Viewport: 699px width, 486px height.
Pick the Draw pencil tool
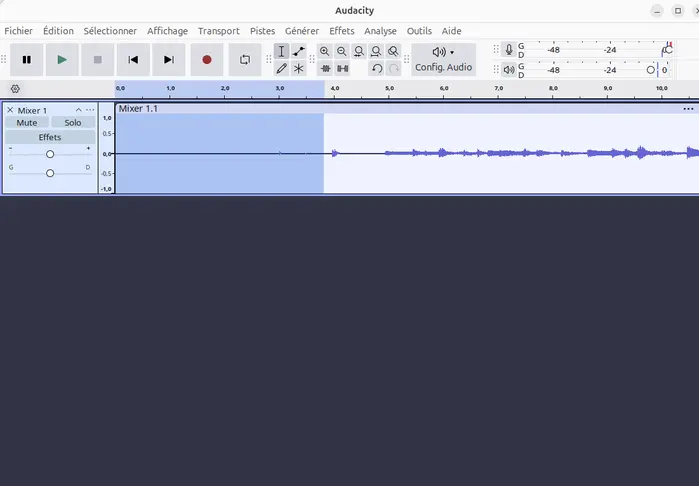click(281, 68)
